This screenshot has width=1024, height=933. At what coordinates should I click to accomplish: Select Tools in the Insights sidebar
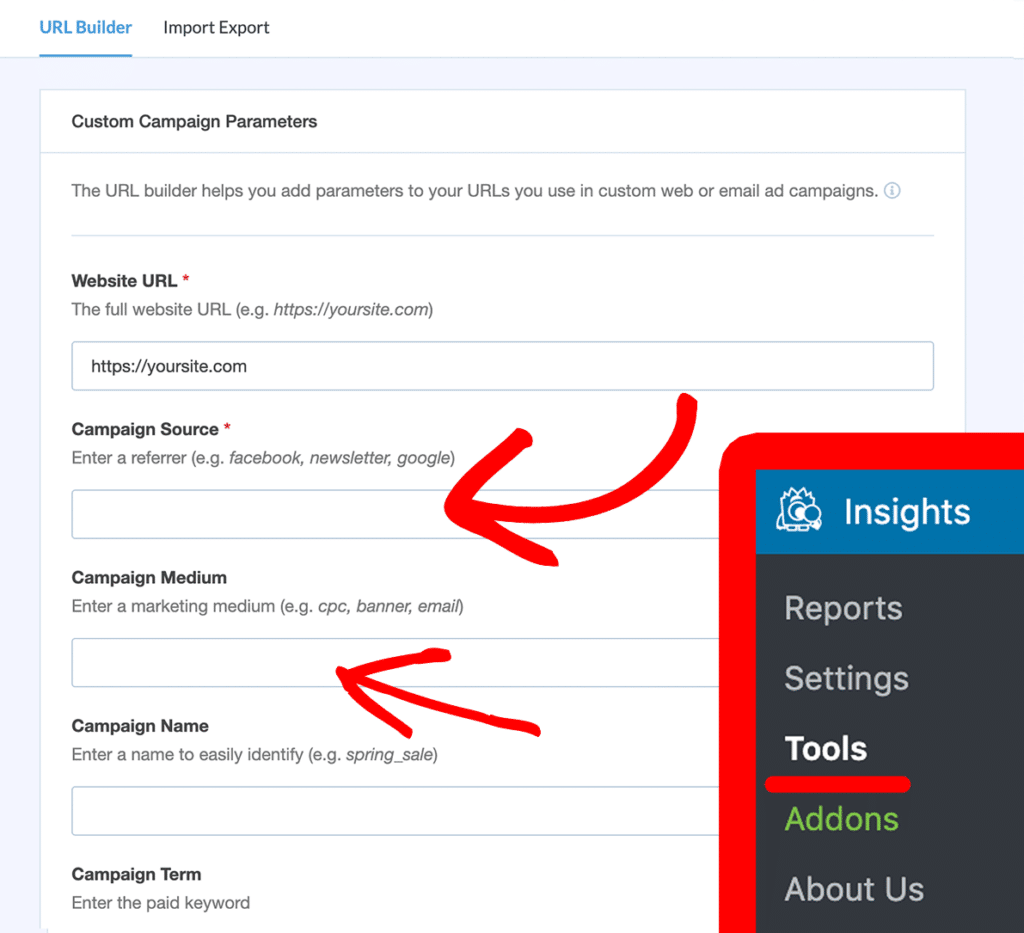coord(824,748)
